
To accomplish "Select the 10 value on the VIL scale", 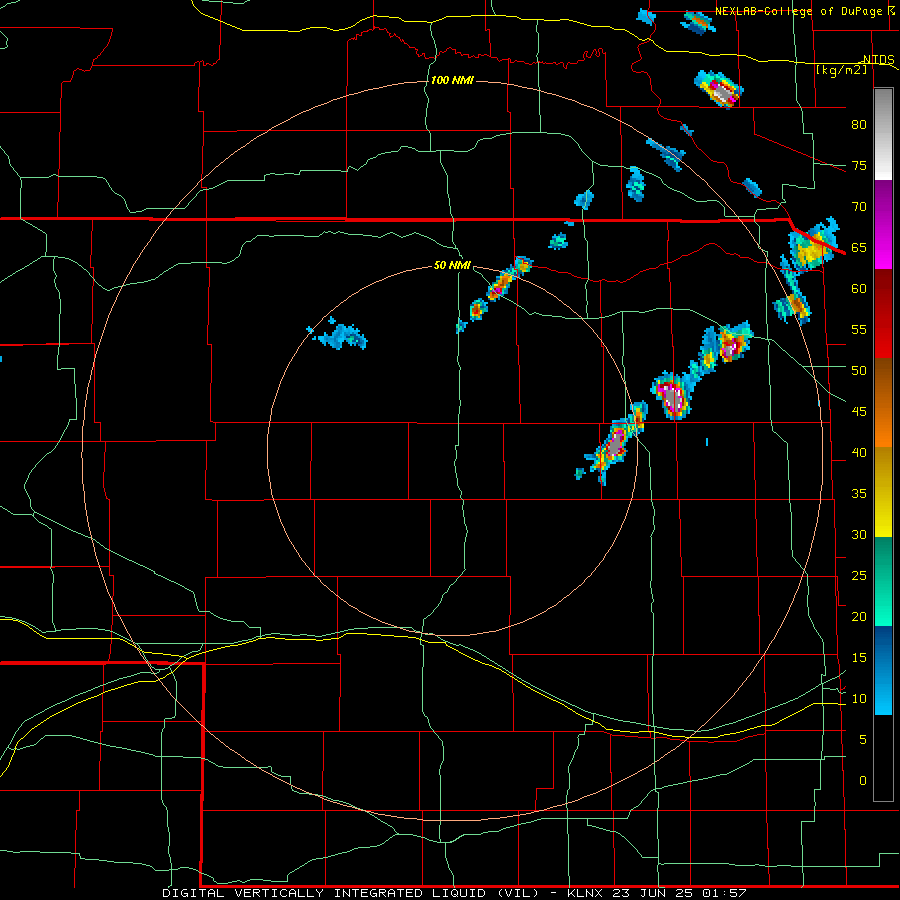I will click(x=859, y=699).
